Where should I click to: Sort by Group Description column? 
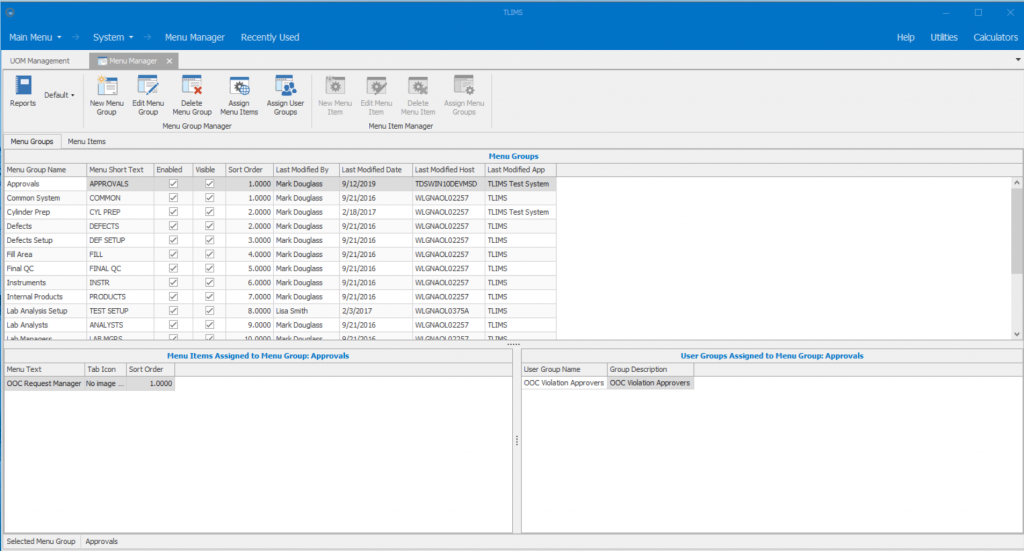point(650,370)
